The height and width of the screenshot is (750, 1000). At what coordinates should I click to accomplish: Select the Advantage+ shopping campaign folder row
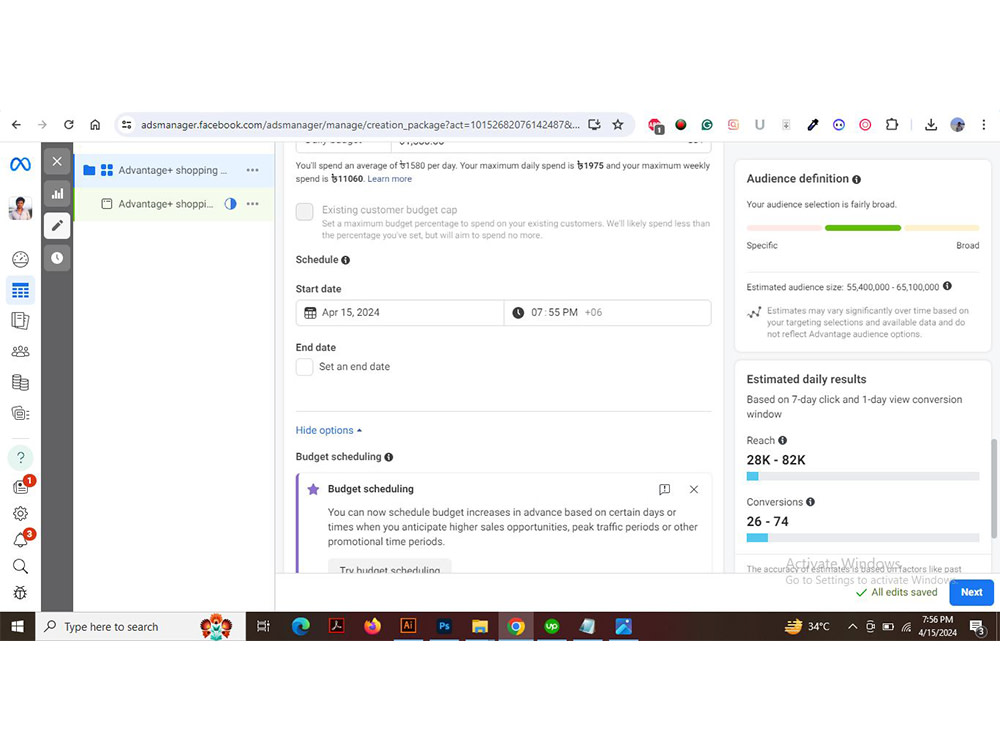click(x=174, y=170)
